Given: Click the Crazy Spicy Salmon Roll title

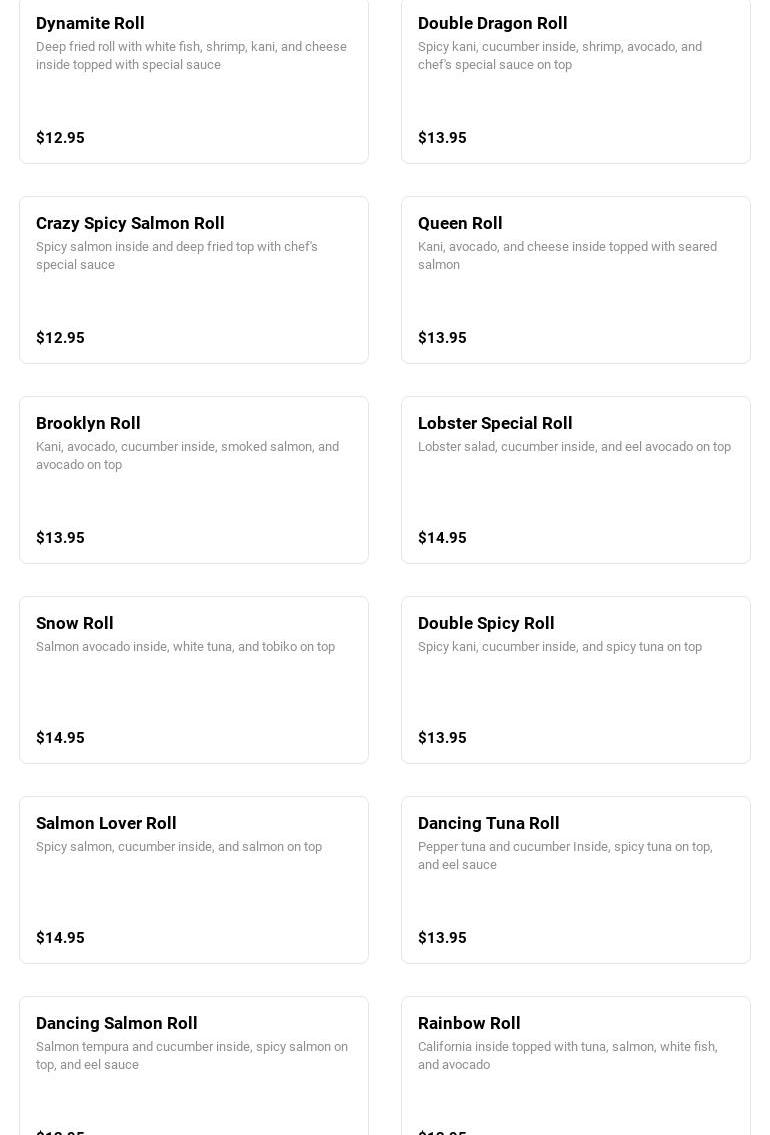Looking at the screenshot, I should [130, 223].
